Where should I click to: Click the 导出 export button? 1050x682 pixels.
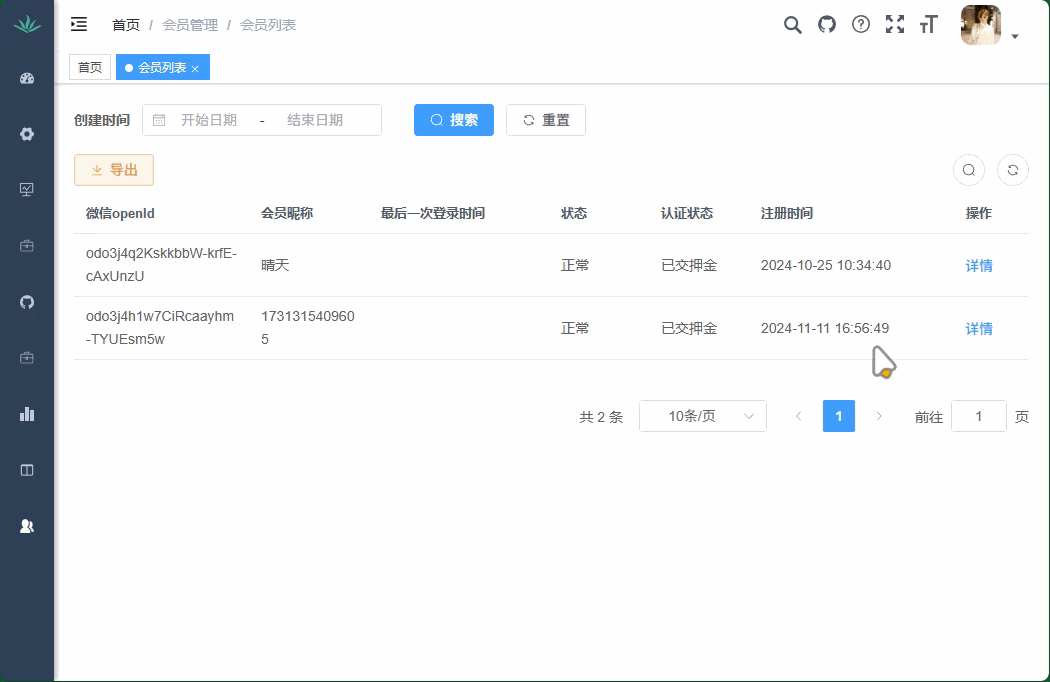(x=114, y=170)
